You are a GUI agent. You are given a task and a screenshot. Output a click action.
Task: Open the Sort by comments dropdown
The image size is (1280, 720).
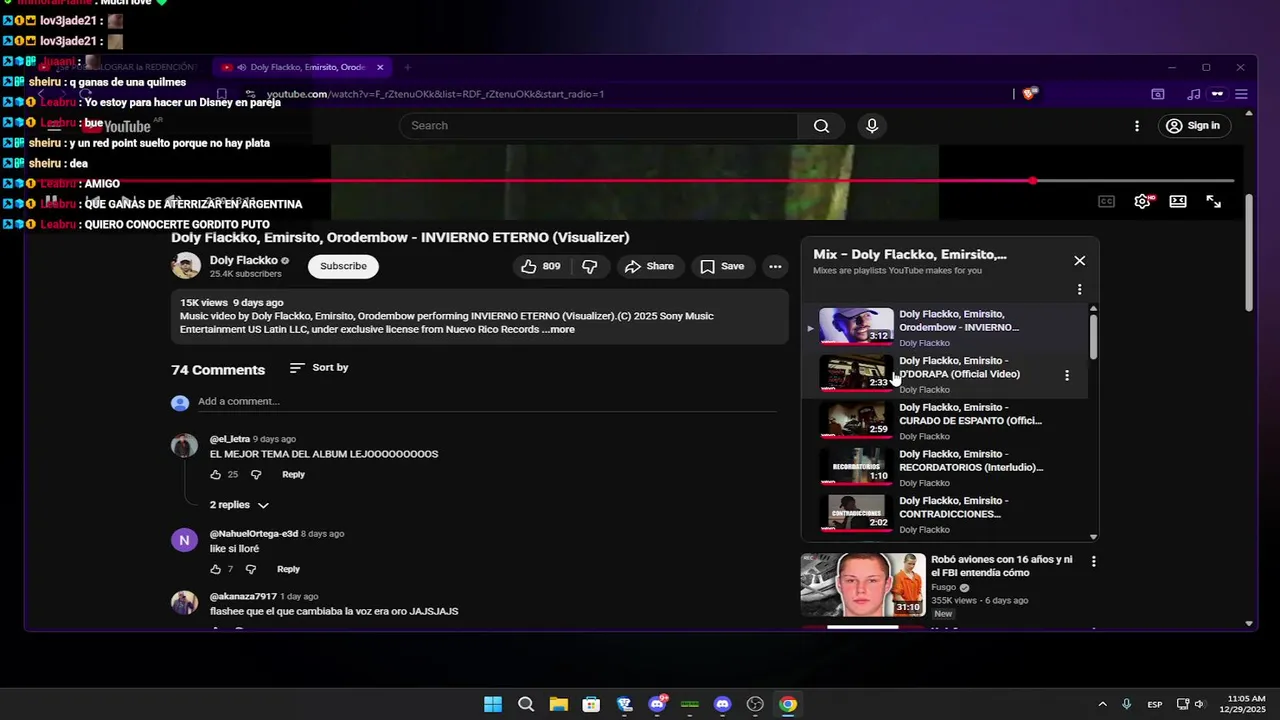[319, 368]
